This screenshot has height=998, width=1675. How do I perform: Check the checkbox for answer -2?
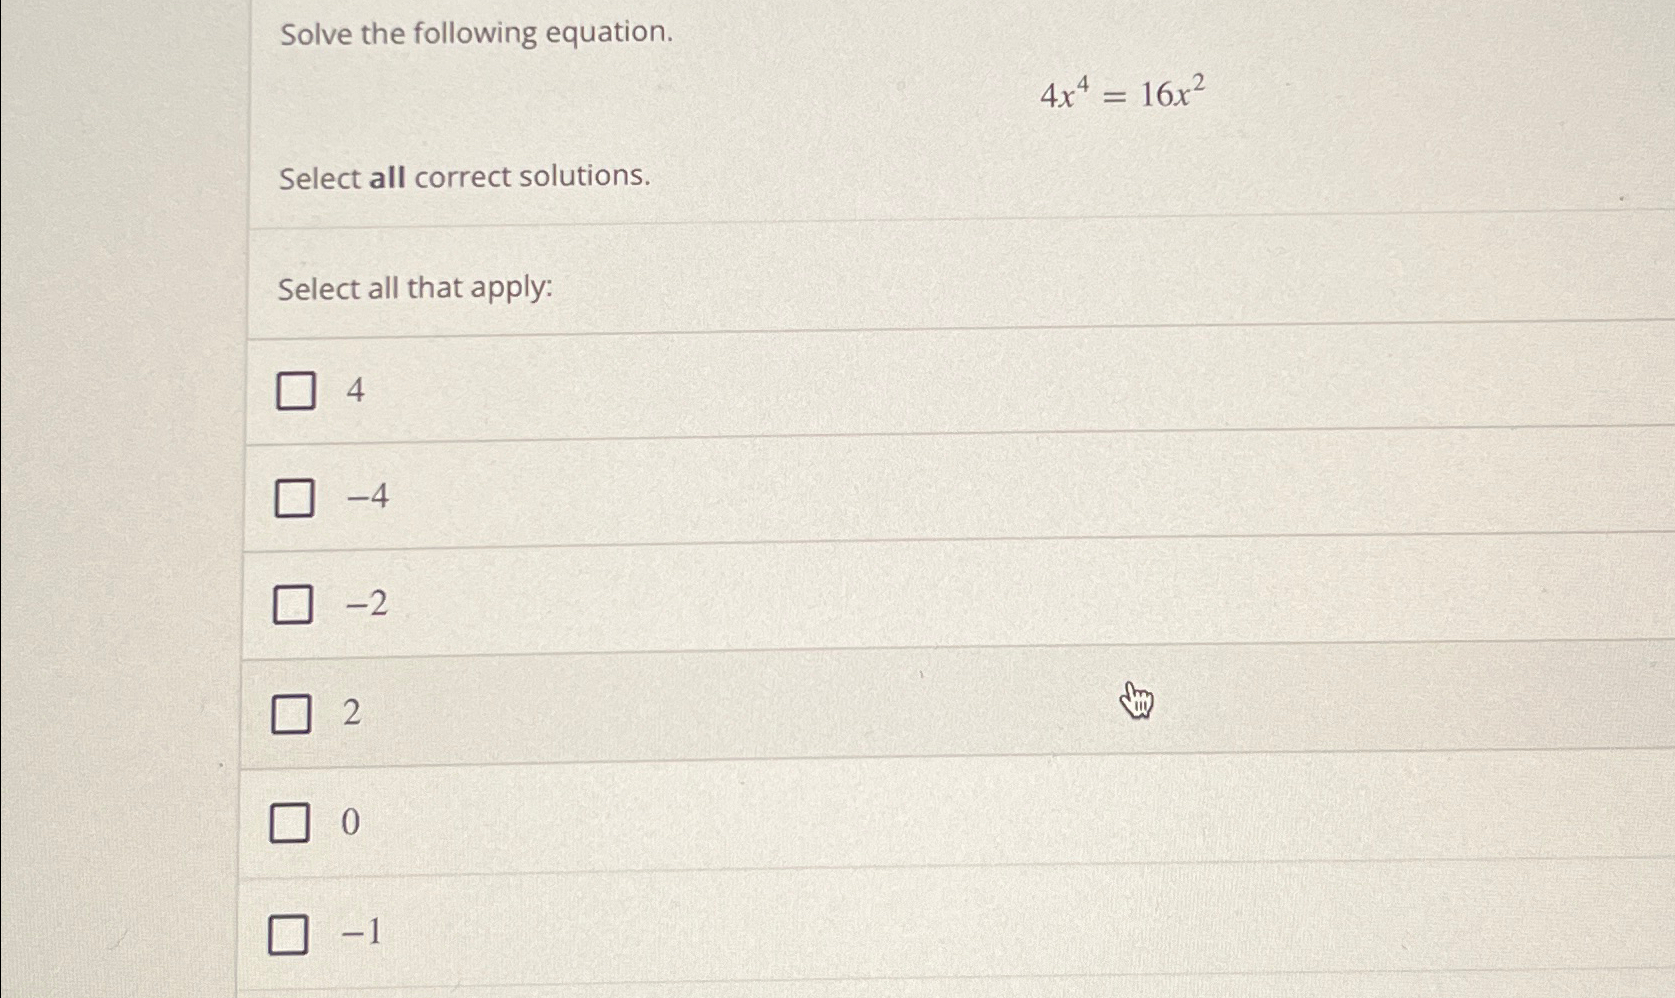click(x=291, y=605)
